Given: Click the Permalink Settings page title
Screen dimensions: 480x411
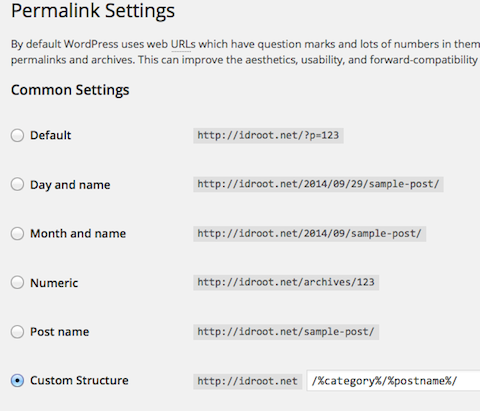Looking at the screenshot, I should (x=93, y=11).
